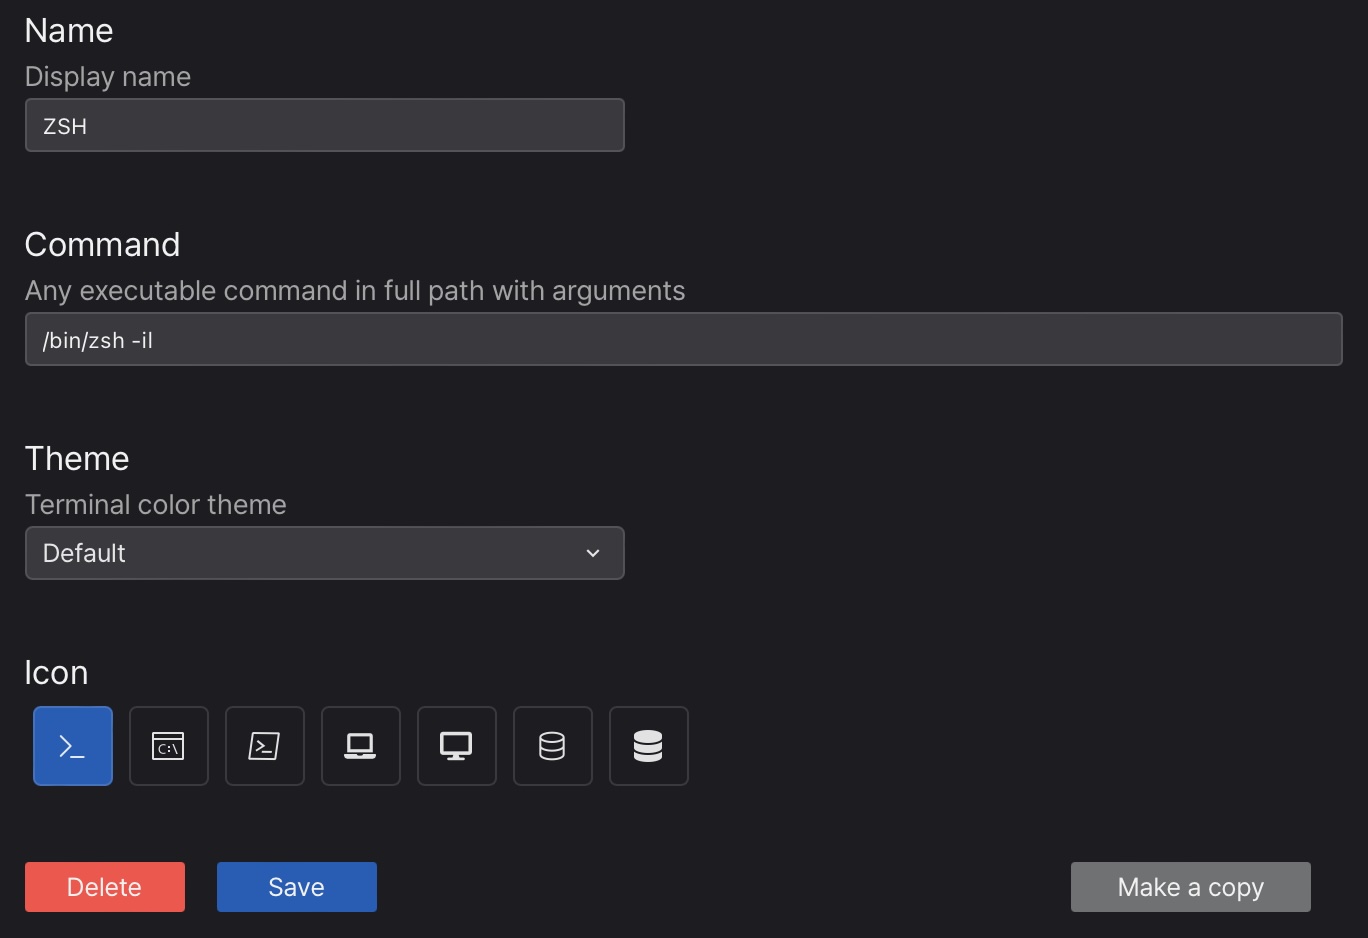
Task: Click the 'Any executable command' description text
Action: click(x=355, y=291)
